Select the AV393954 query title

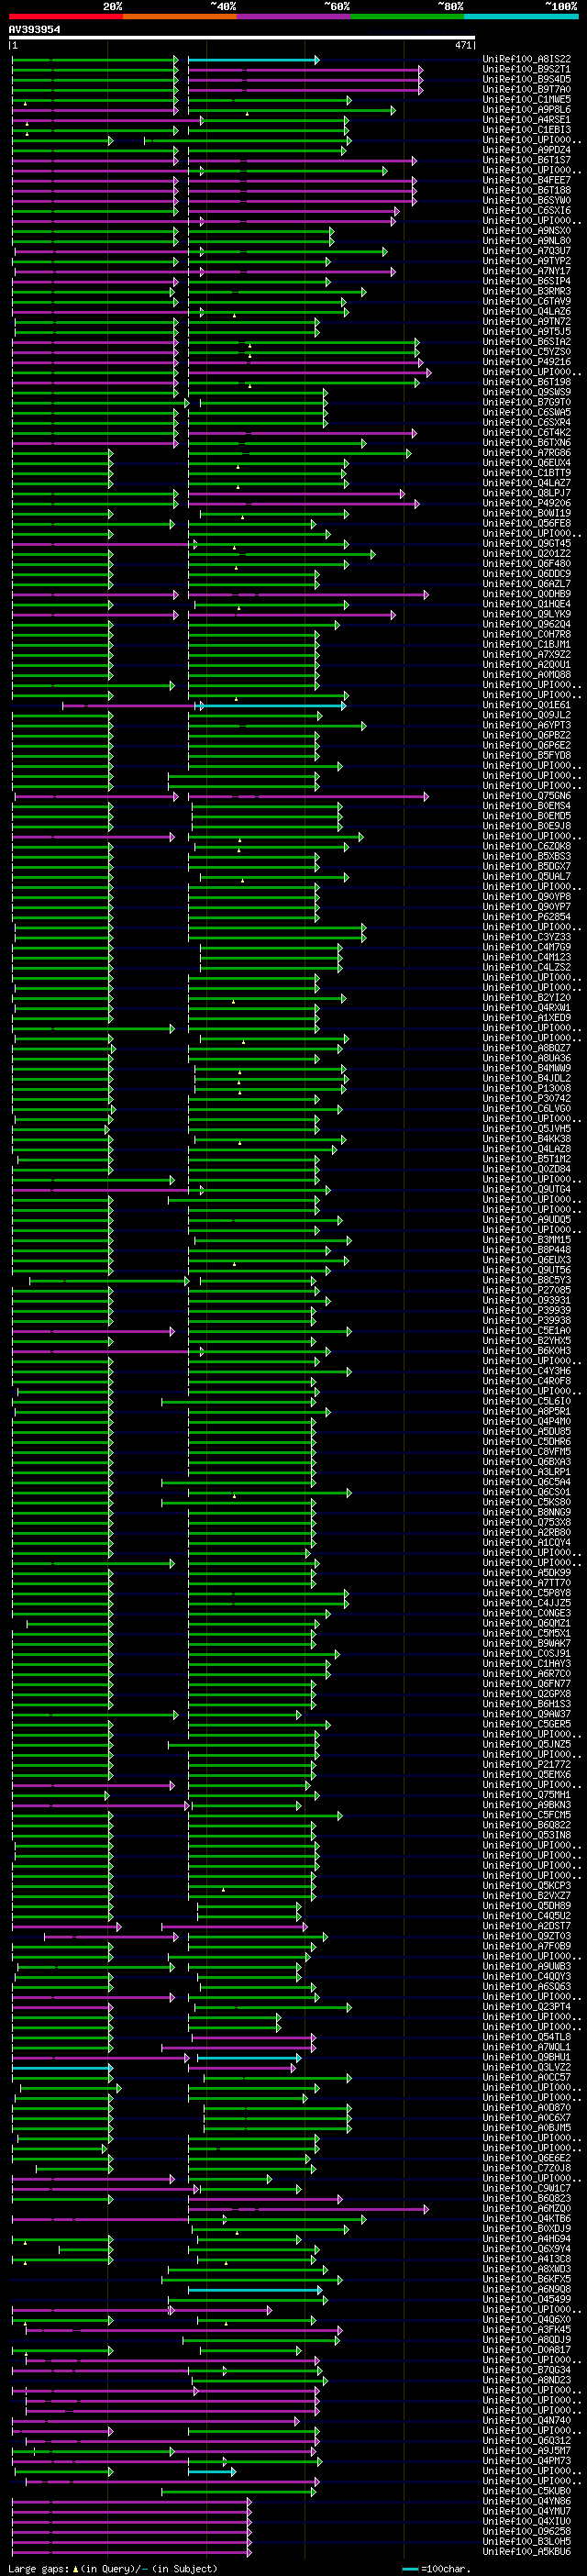[x=34, y=30]
